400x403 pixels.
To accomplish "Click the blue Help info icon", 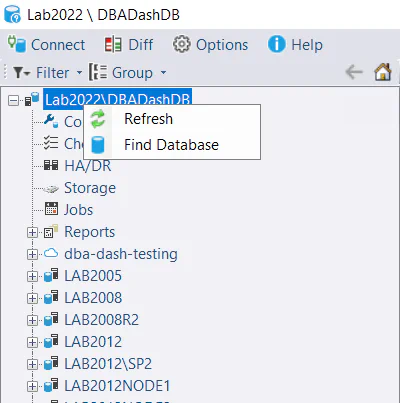I will [277, 44].
